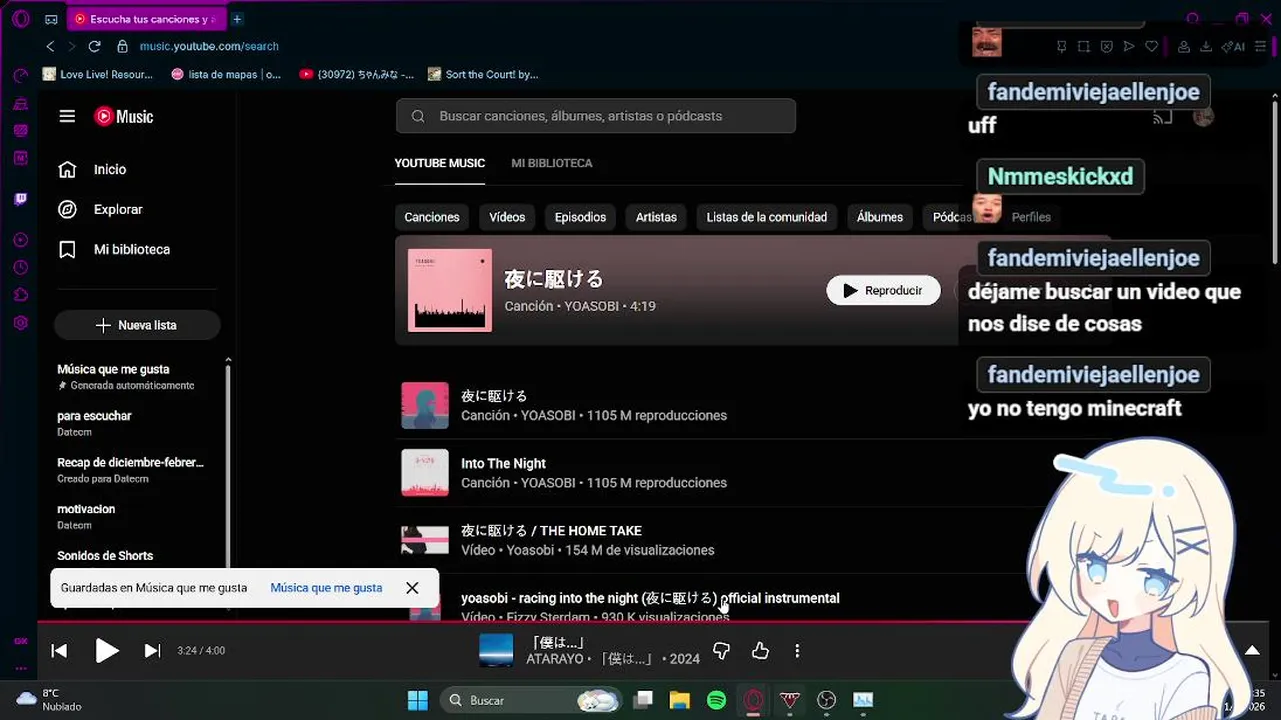Open the Cast to device icon

(1162, 117)
